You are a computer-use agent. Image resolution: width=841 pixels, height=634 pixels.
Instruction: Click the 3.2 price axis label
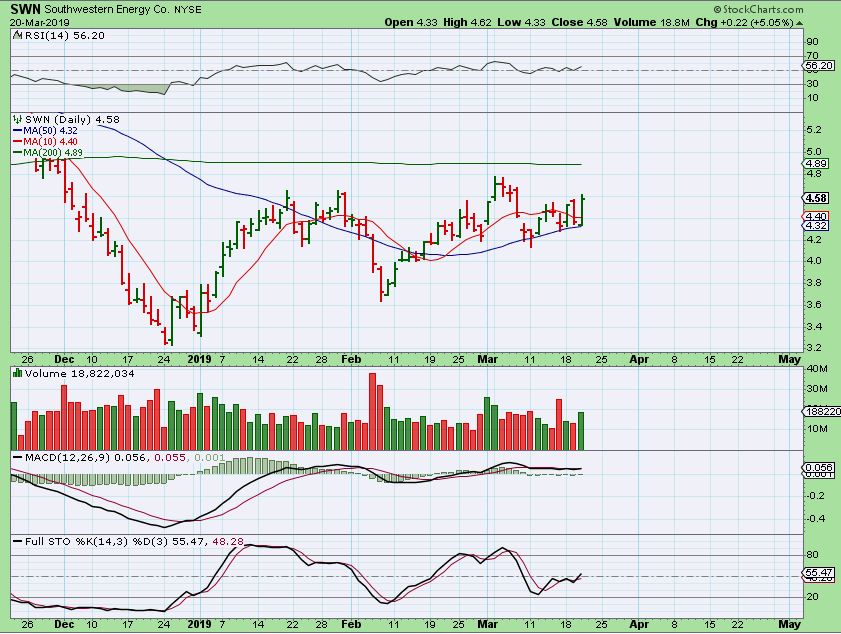pos(814,348)
